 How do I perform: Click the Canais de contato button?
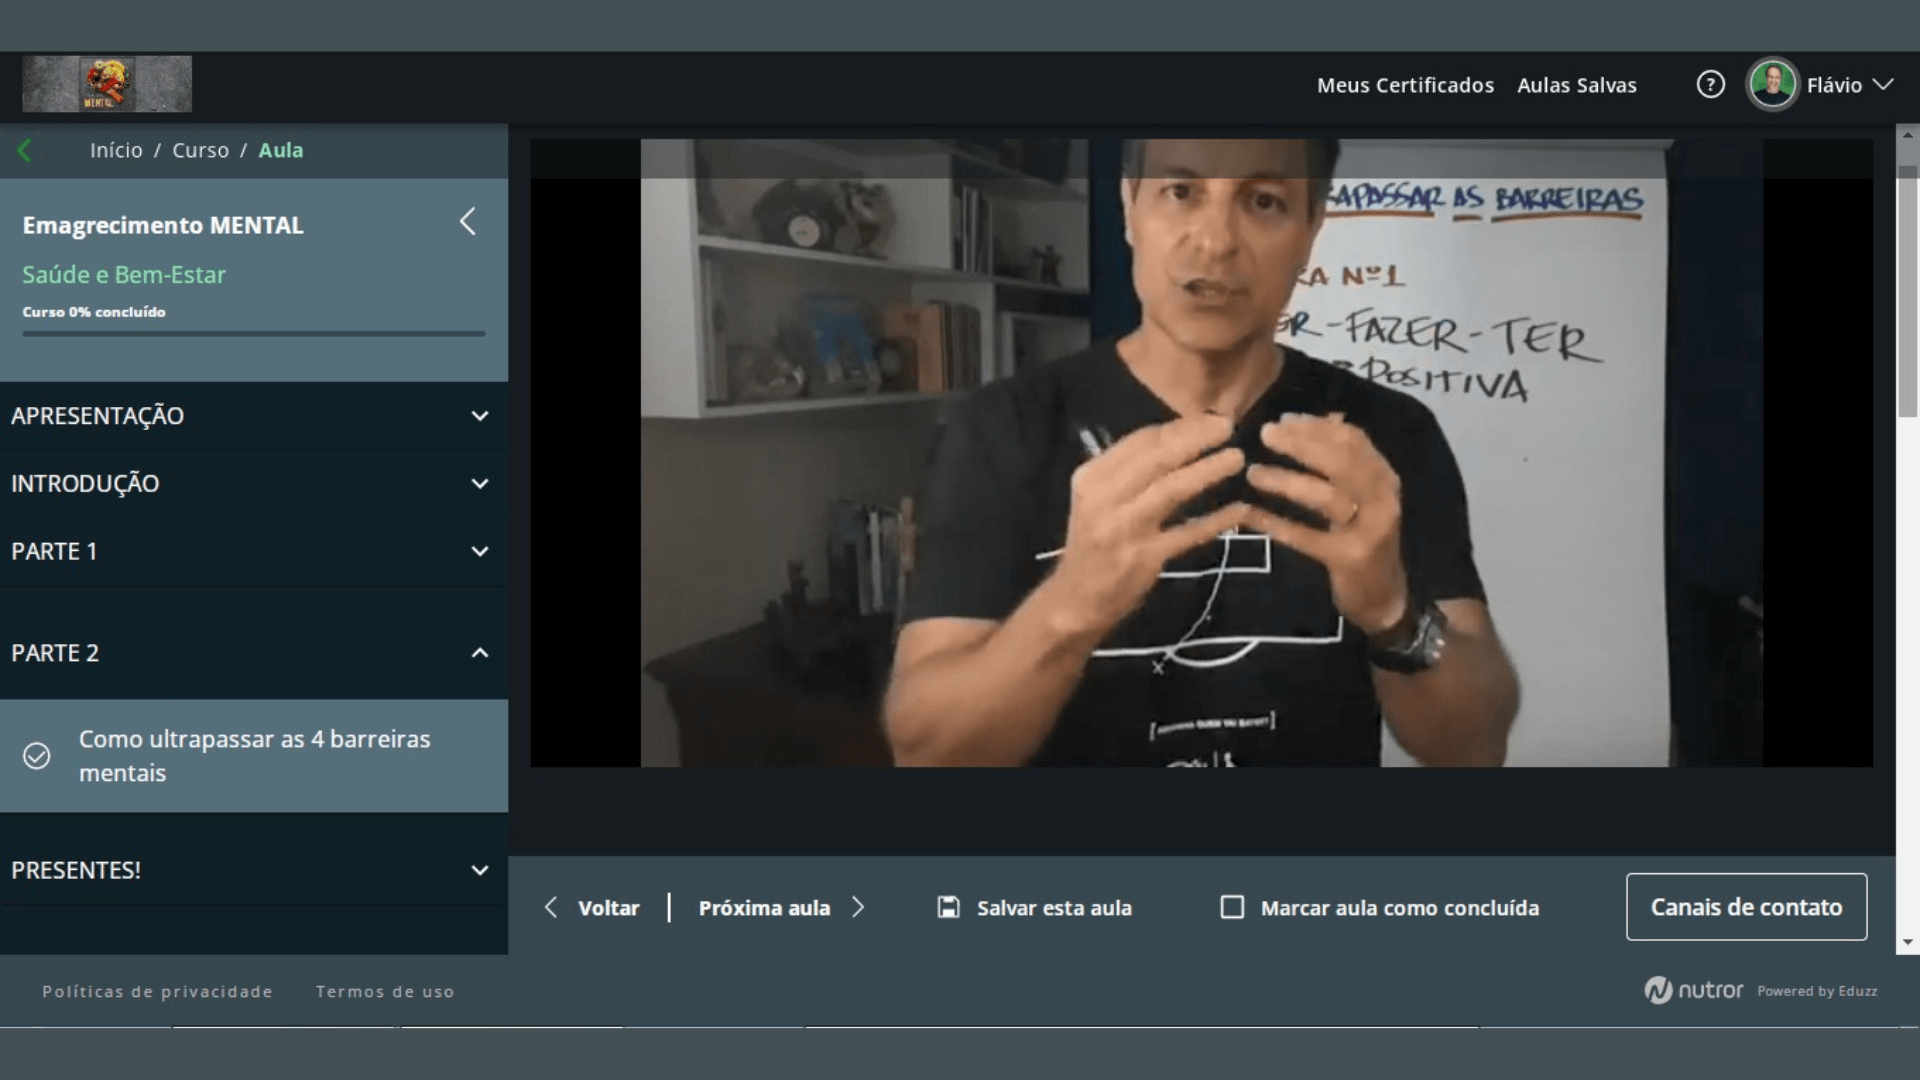1746,907
